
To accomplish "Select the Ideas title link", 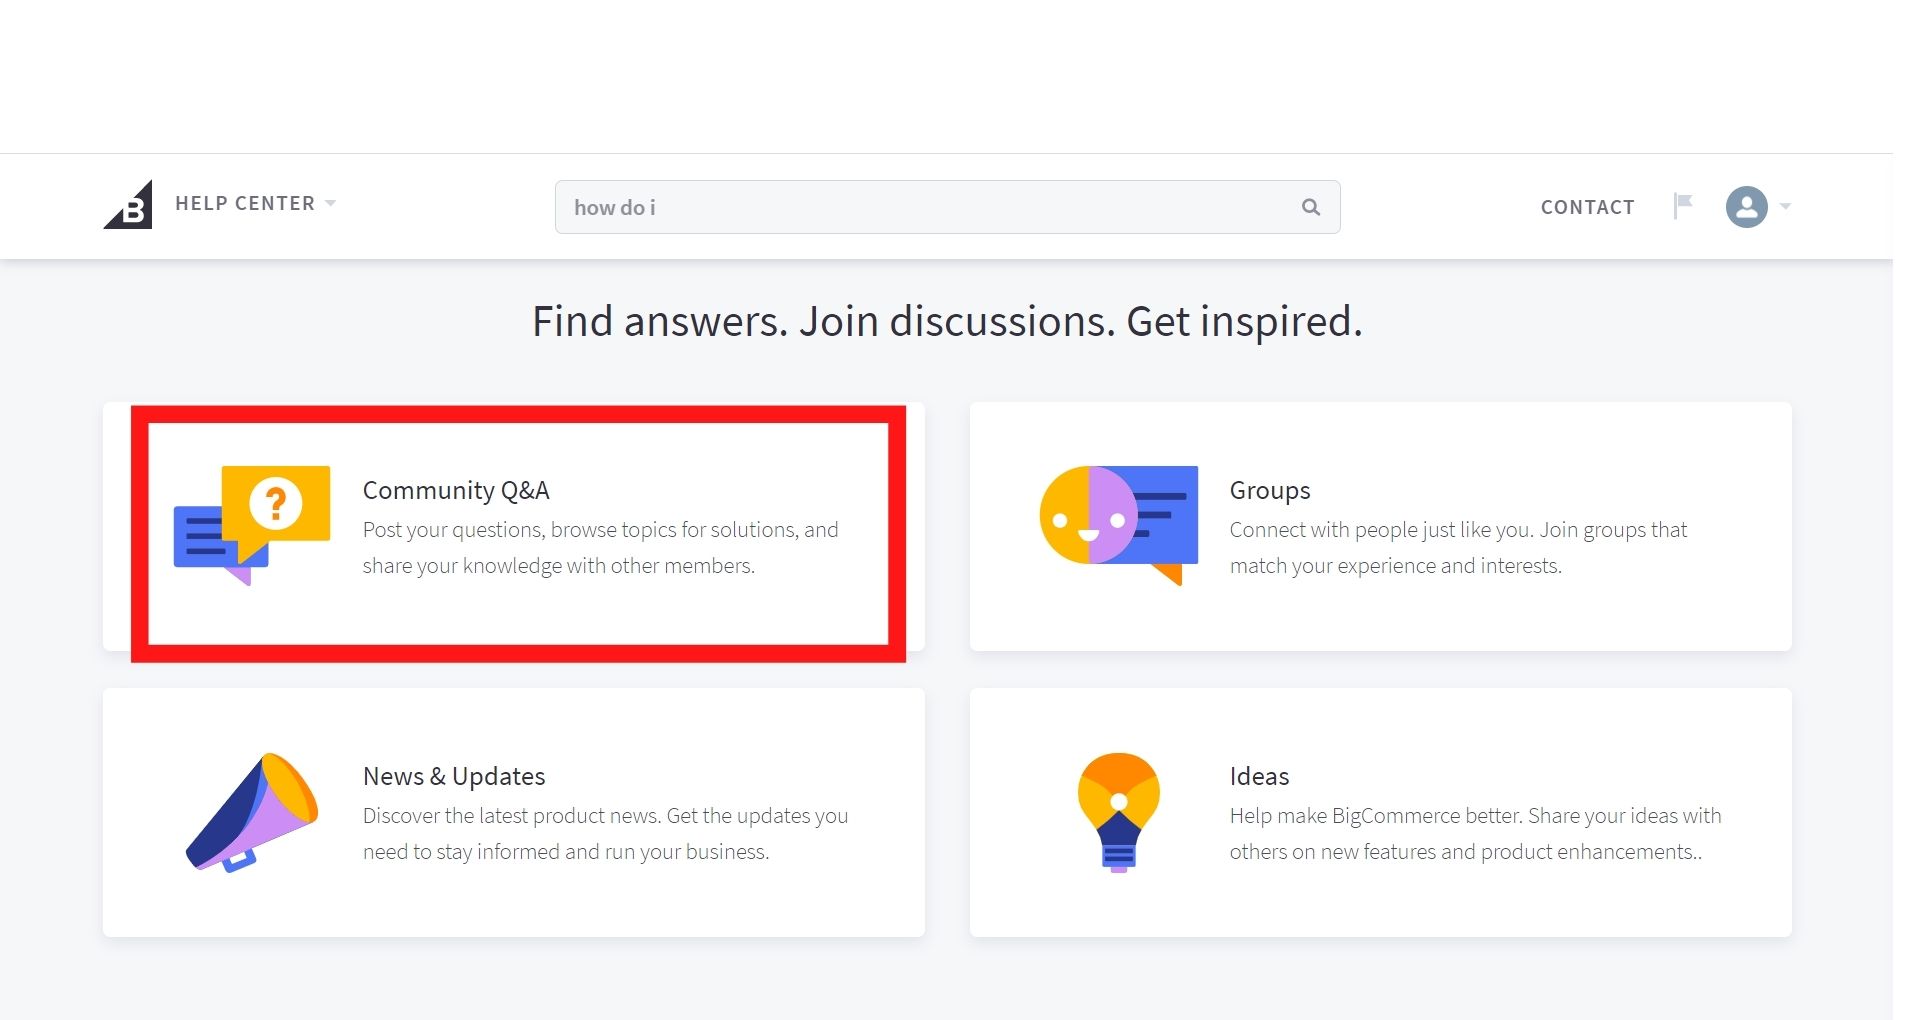I will pyautogui.click(x=1259, y=776).
